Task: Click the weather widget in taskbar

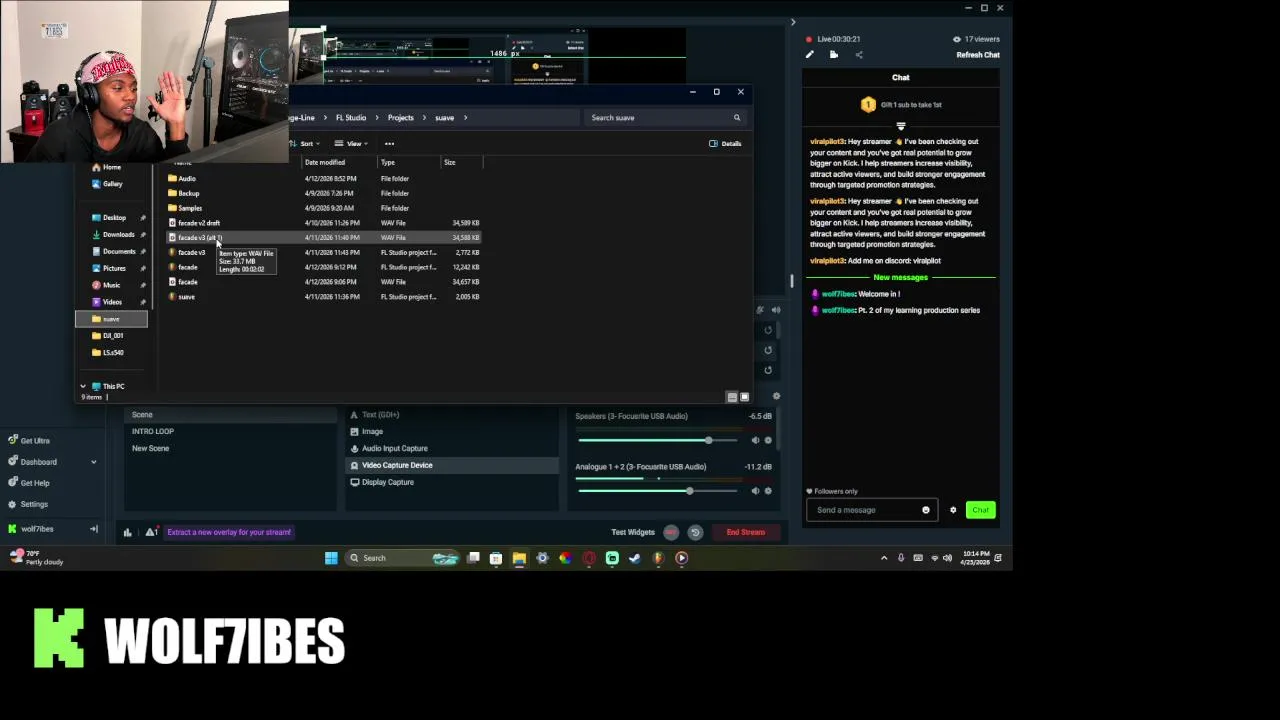Action: tap(37, 557)
